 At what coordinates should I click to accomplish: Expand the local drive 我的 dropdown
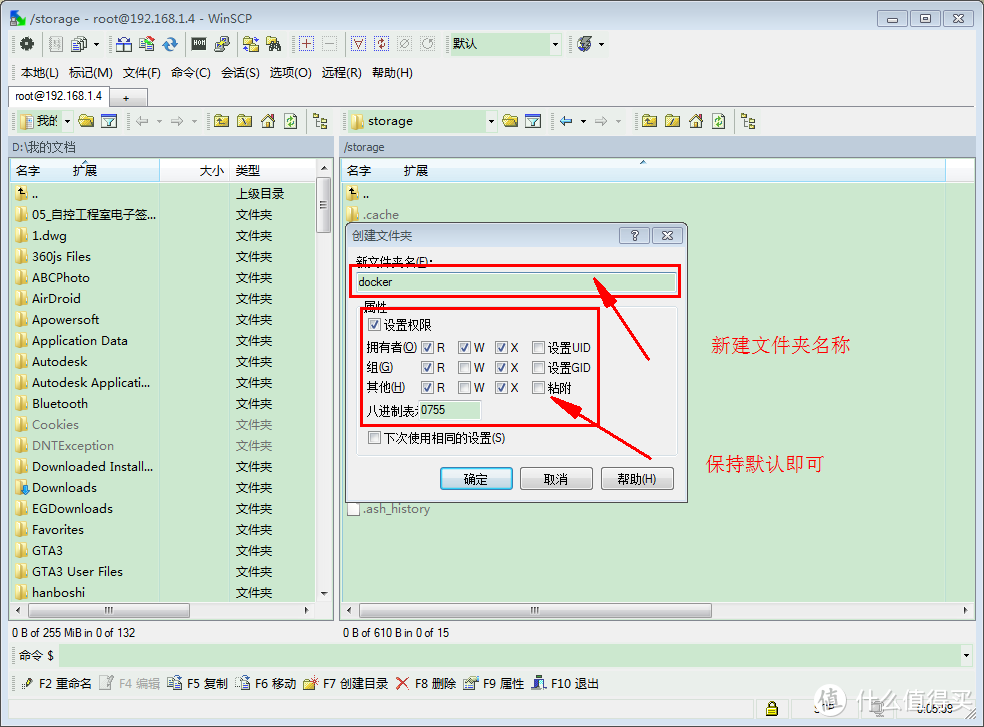[x=67, y=121]
